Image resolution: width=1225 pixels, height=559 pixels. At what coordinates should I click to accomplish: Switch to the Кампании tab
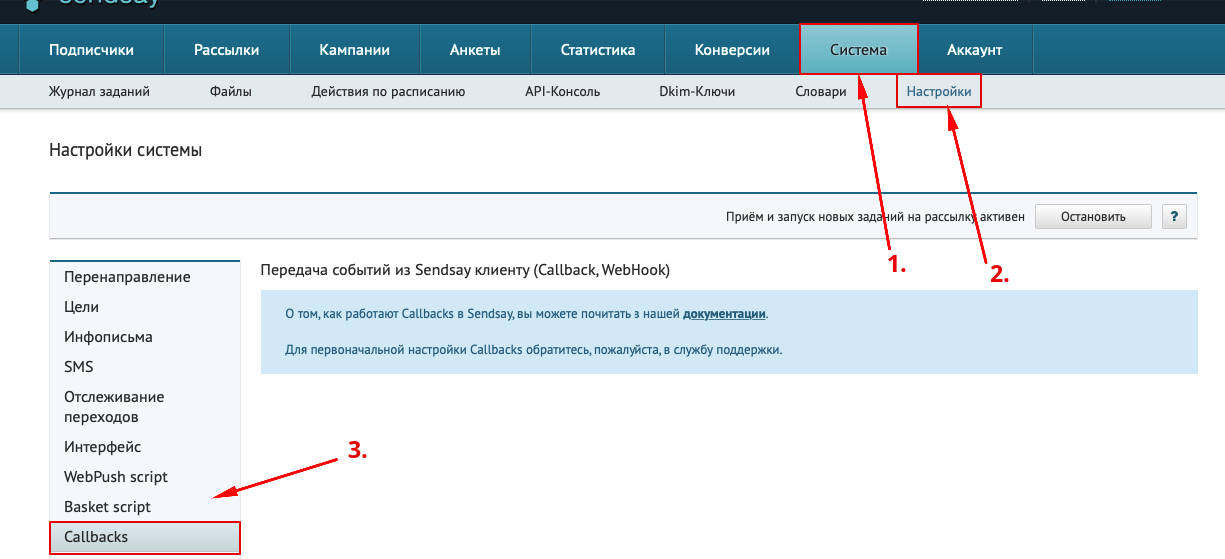click(x=355, y=50)
